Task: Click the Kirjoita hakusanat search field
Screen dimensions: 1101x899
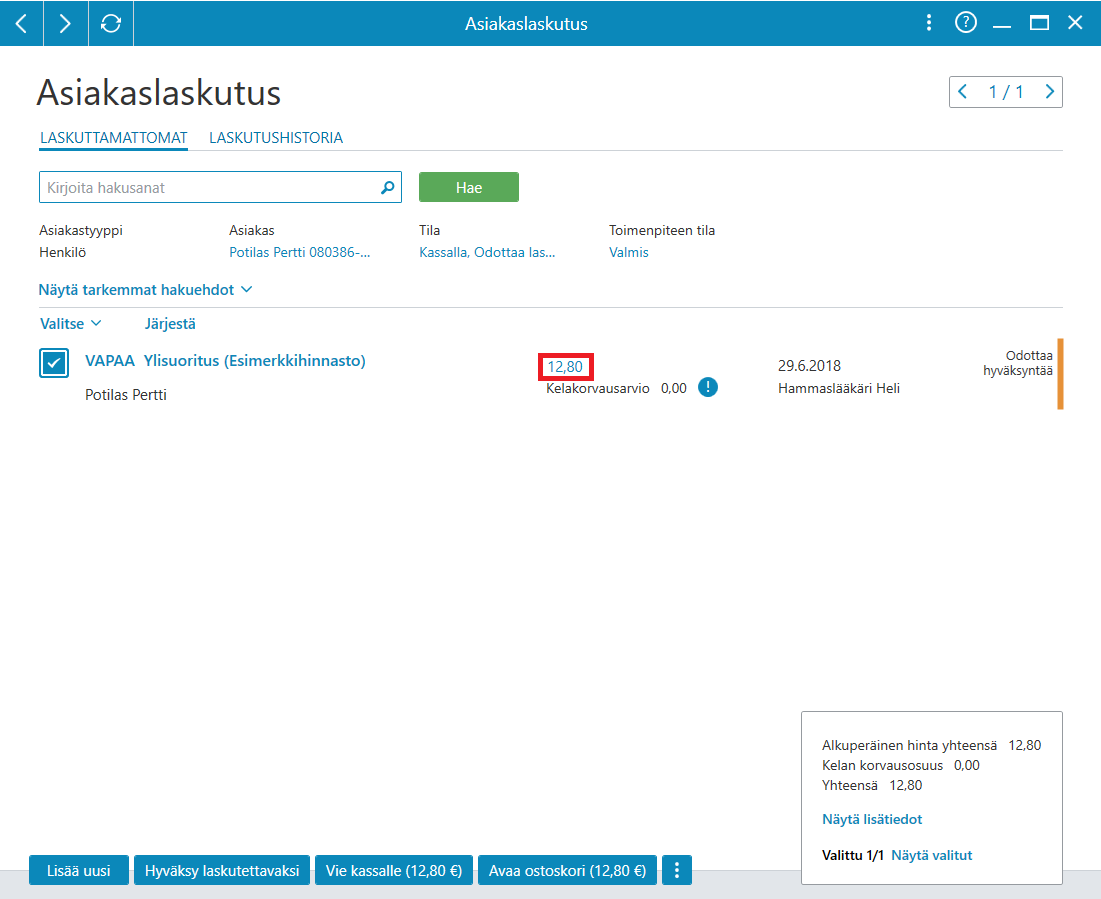Action: [211, 188]
